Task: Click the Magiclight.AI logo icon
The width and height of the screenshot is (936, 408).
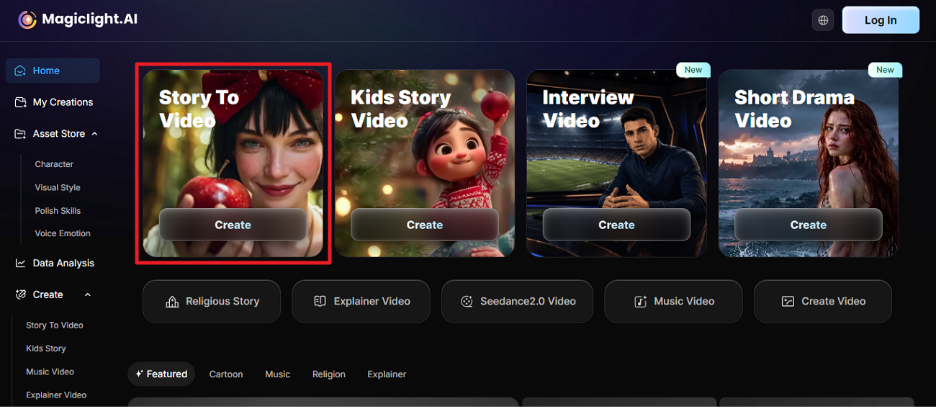Action: pyautogui.click(x=27, y=20)
